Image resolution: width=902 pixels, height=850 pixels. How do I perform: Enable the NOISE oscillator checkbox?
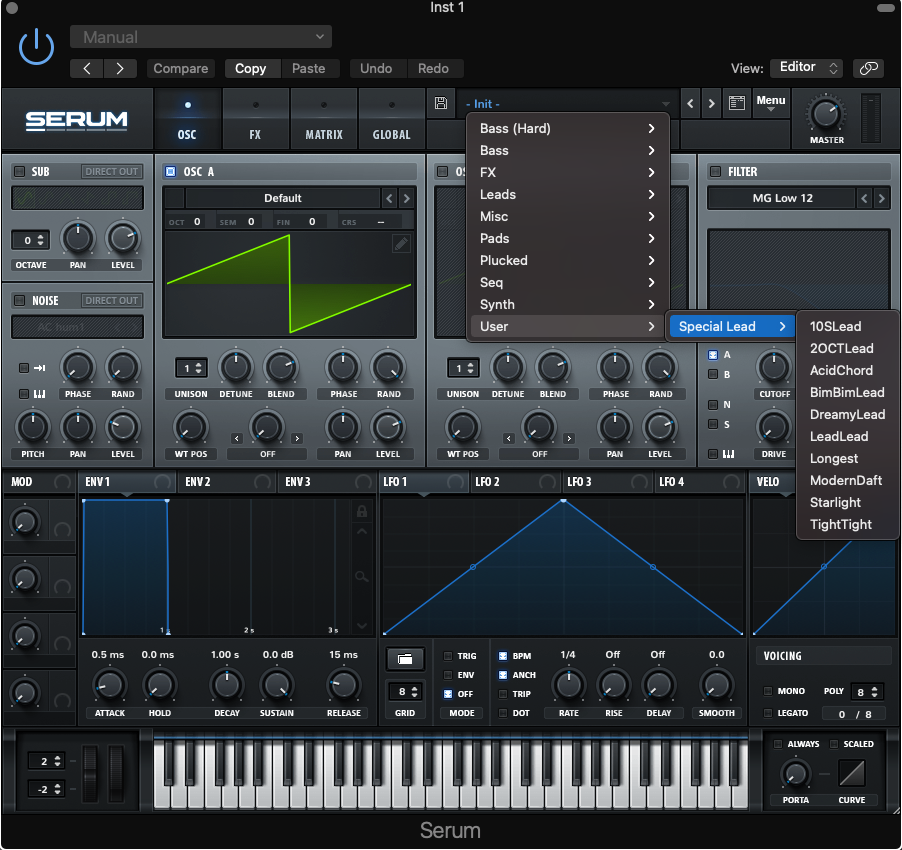19,300
